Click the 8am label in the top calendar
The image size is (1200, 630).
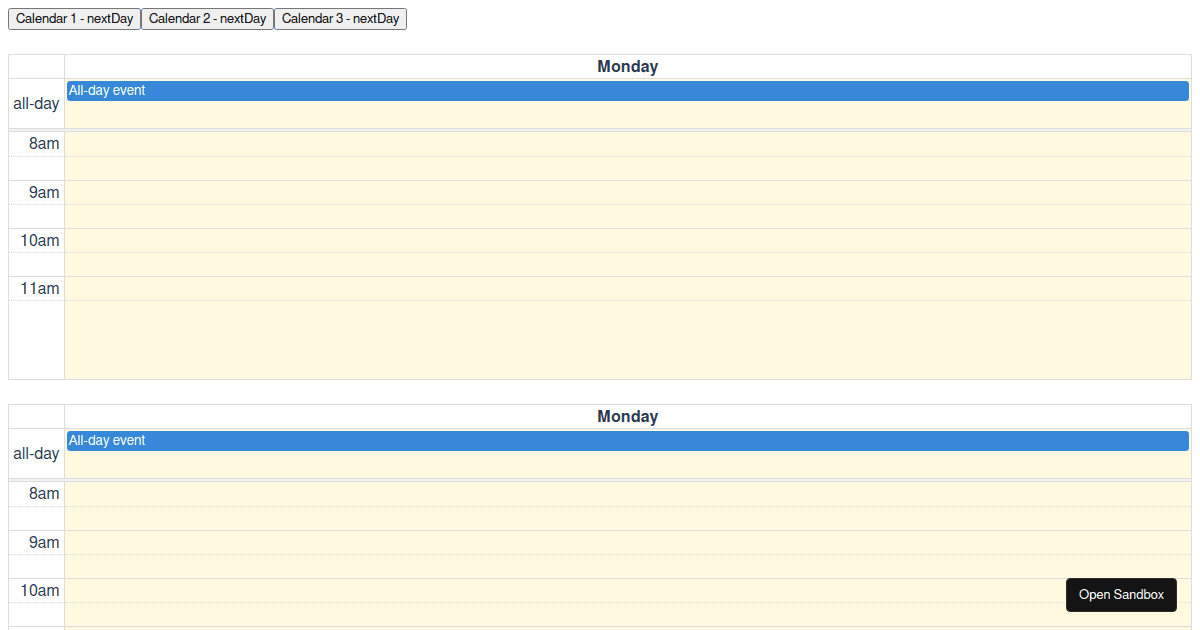pyautogui.click(x=44, y=144)
